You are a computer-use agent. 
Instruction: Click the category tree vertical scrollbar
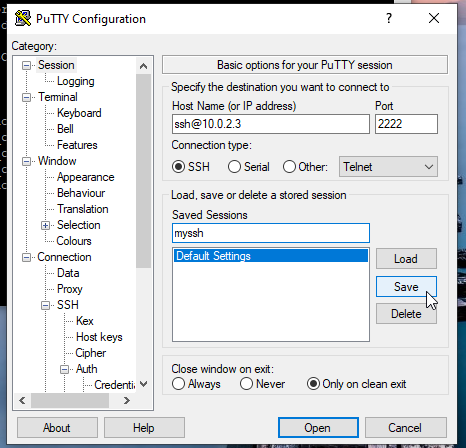(x=144, y=171)
